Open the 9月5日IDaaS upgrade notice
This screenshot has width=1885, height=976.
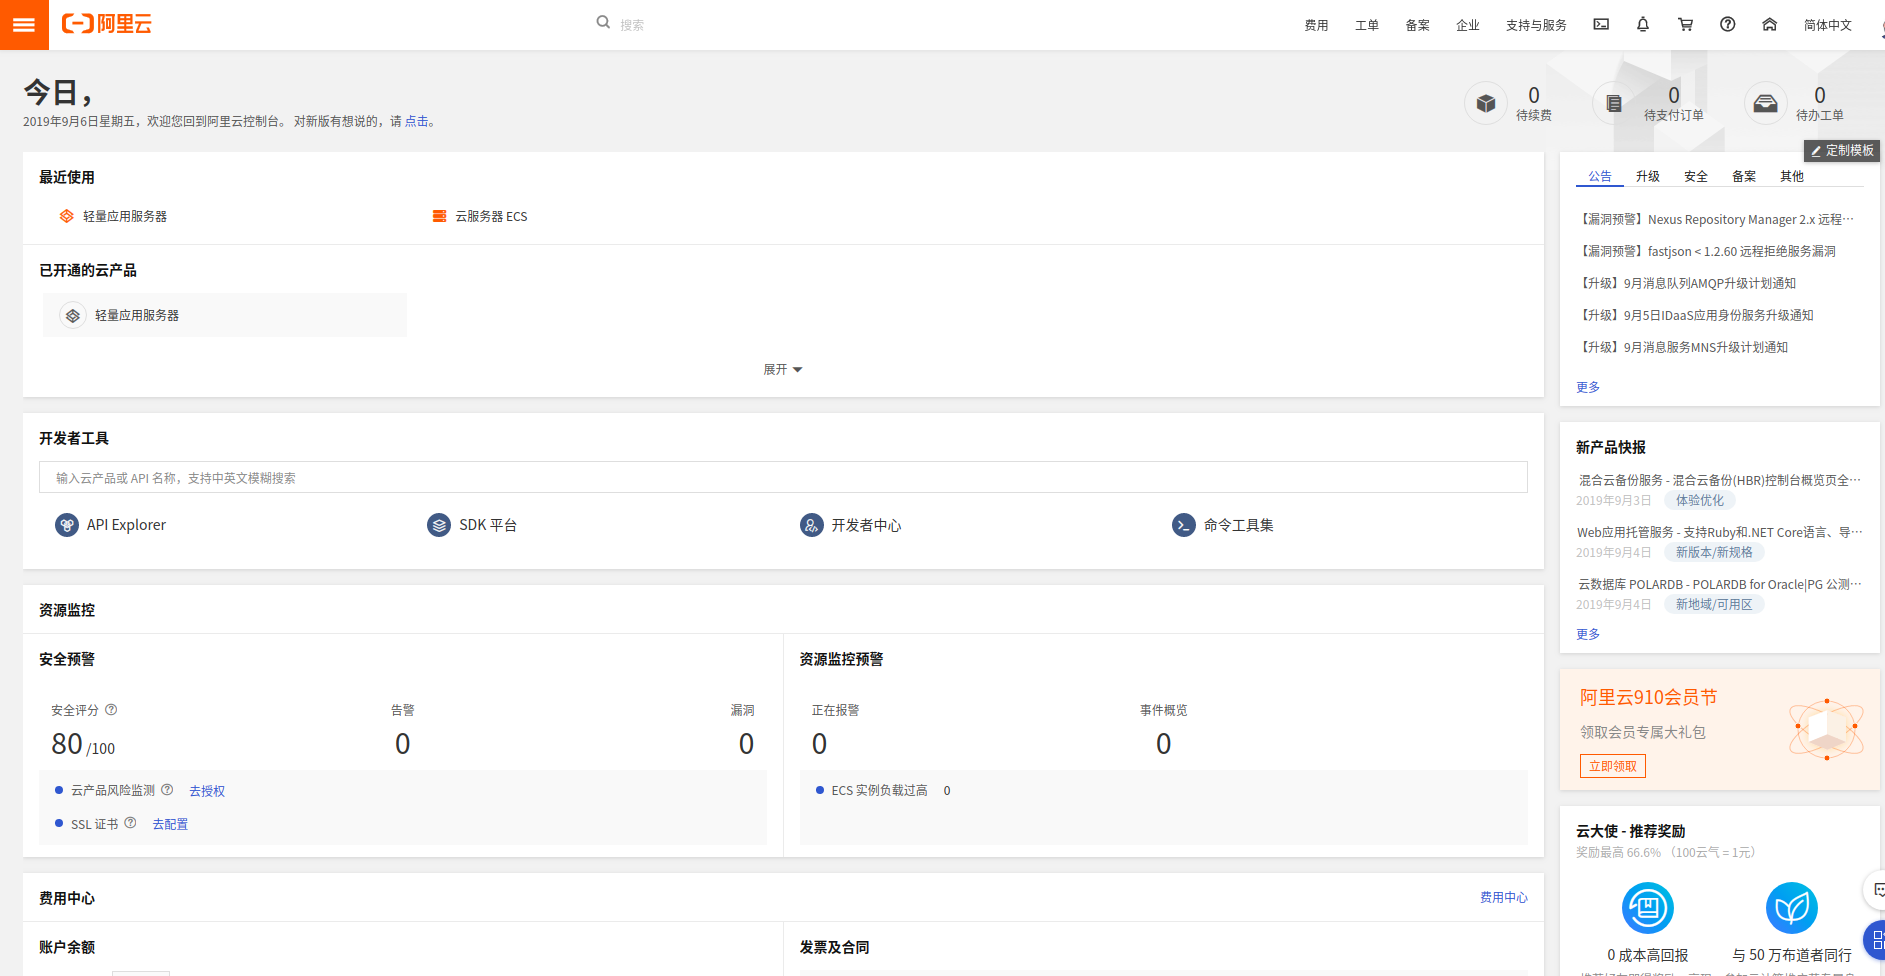pyautogui.click(x=1696, y=315)
